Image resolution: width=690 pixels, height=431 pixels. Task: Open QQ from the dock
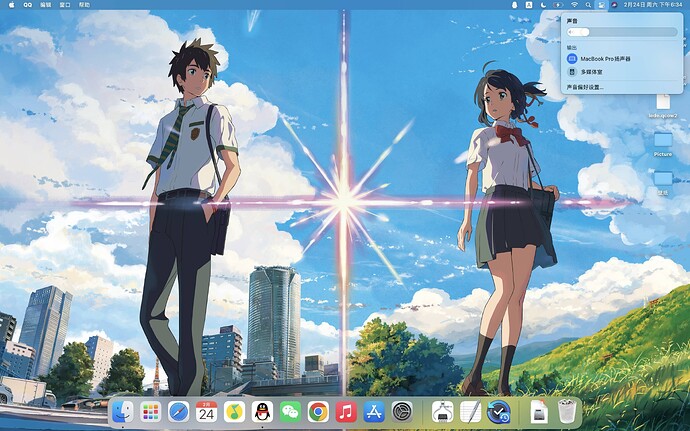[x=263, y=411]
